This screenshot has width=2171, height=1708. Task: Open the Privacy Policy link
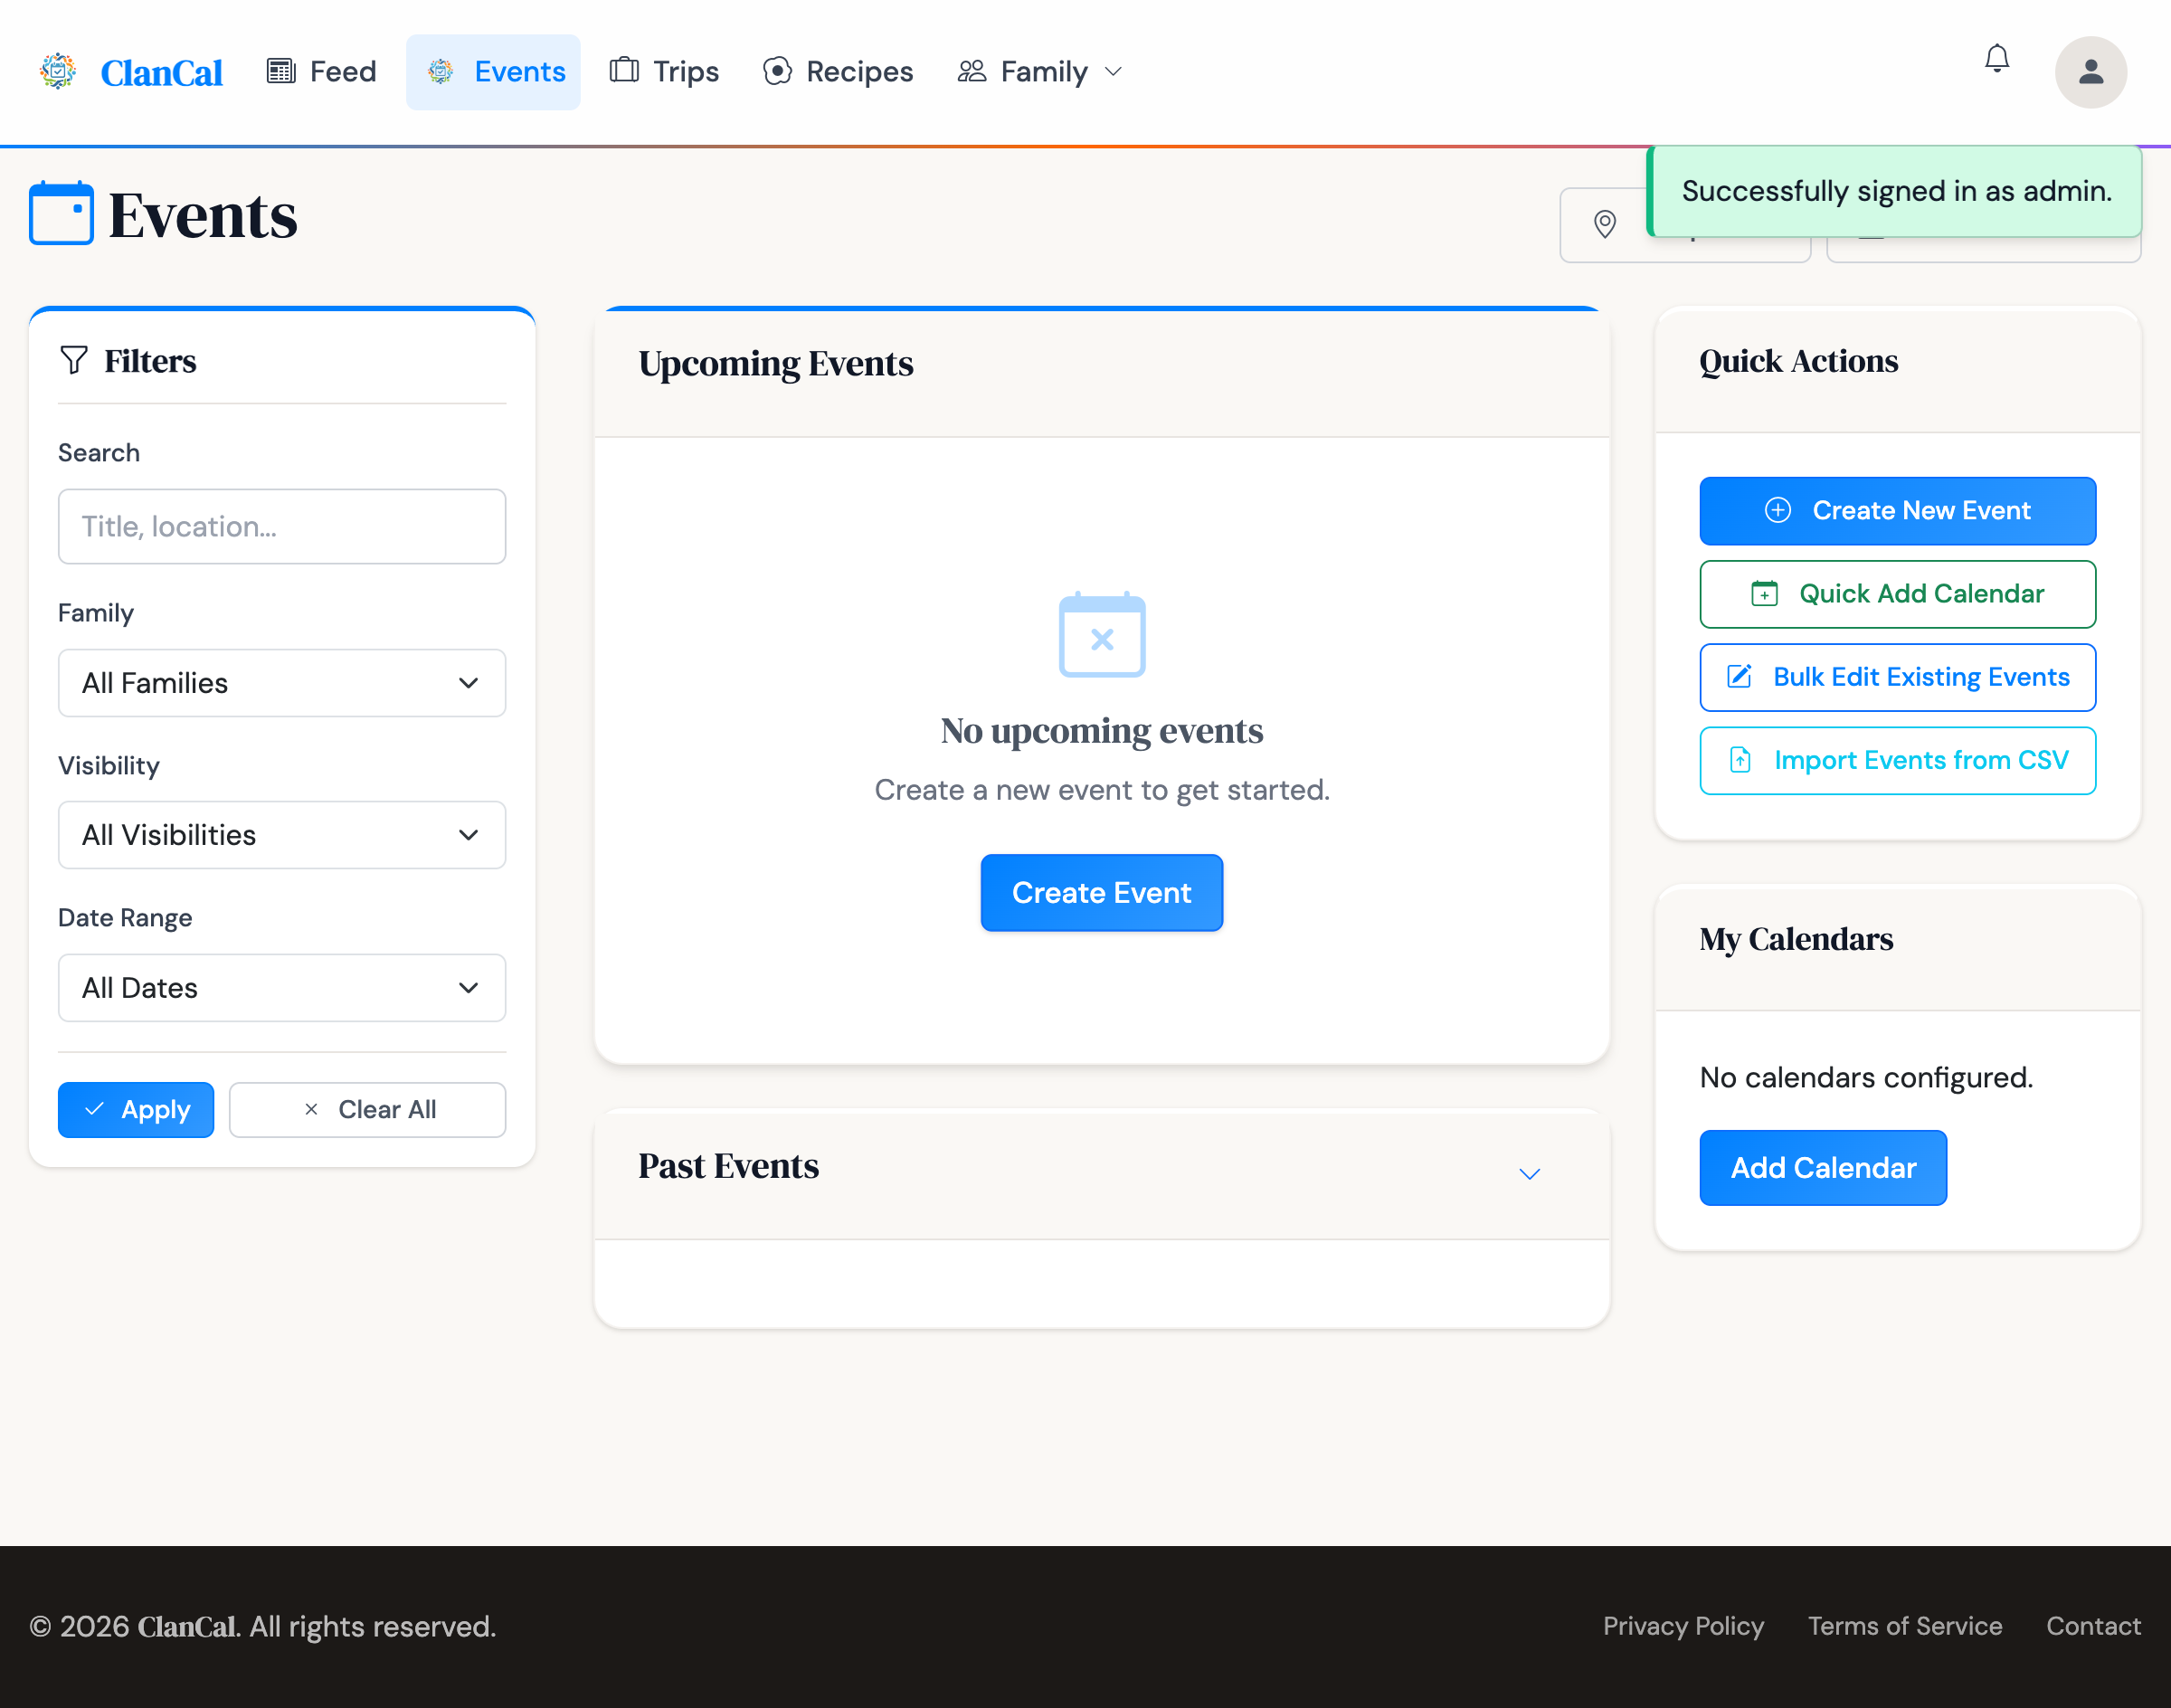click(x=1683, y=1626)
